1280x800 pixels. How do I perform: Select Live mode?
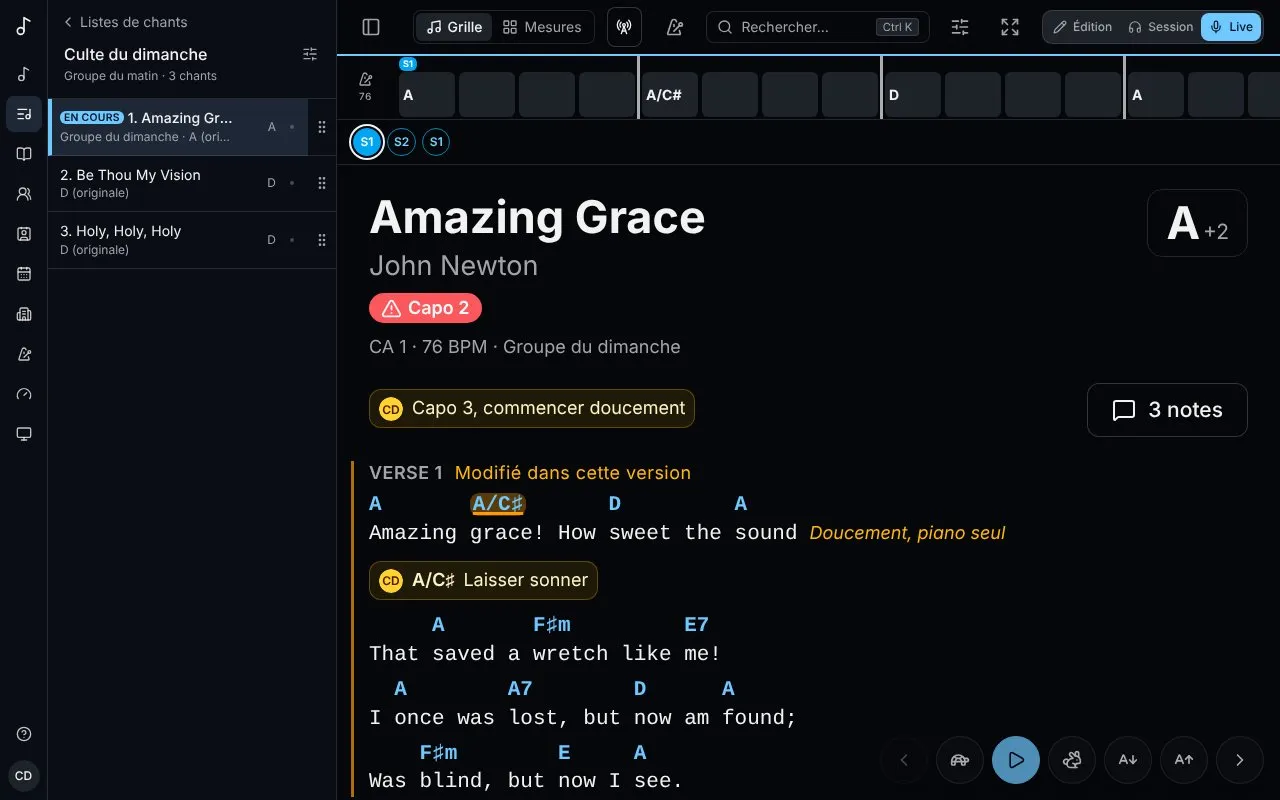point(1231,27)
